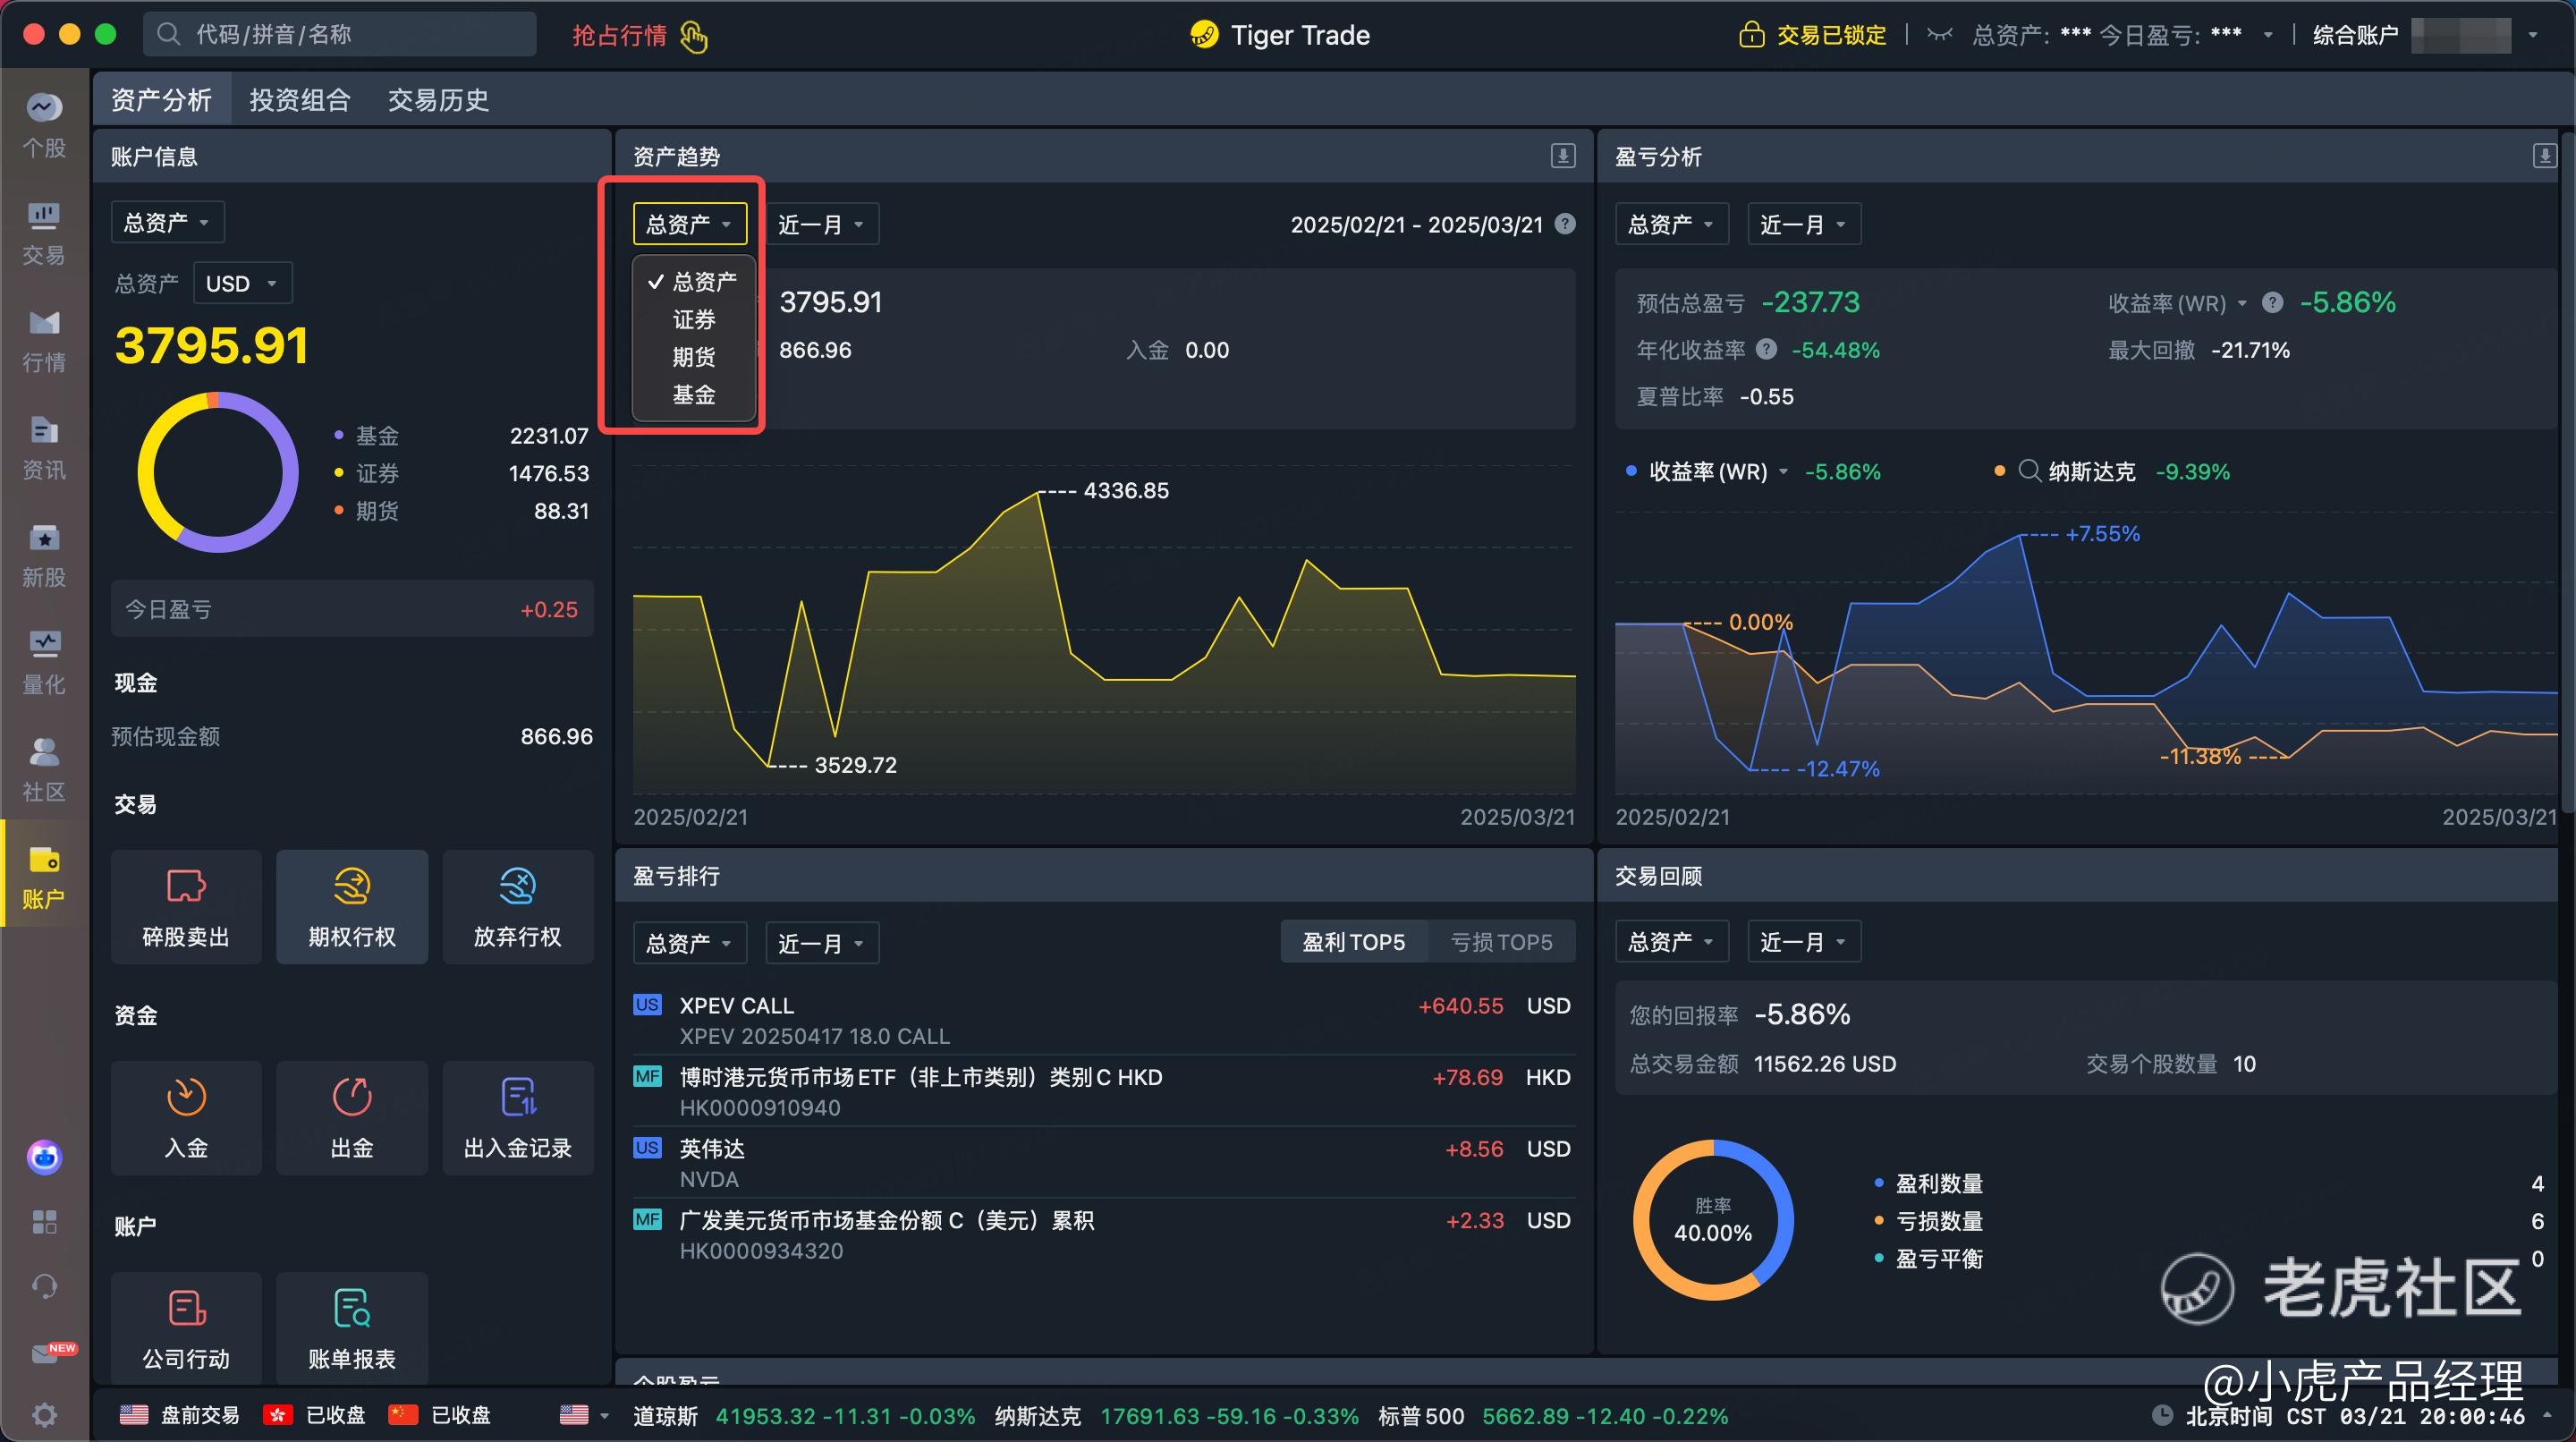Switch to 亏损TOP5 ranking
The image size is (2576, 1442).
tap(1501, 942)
